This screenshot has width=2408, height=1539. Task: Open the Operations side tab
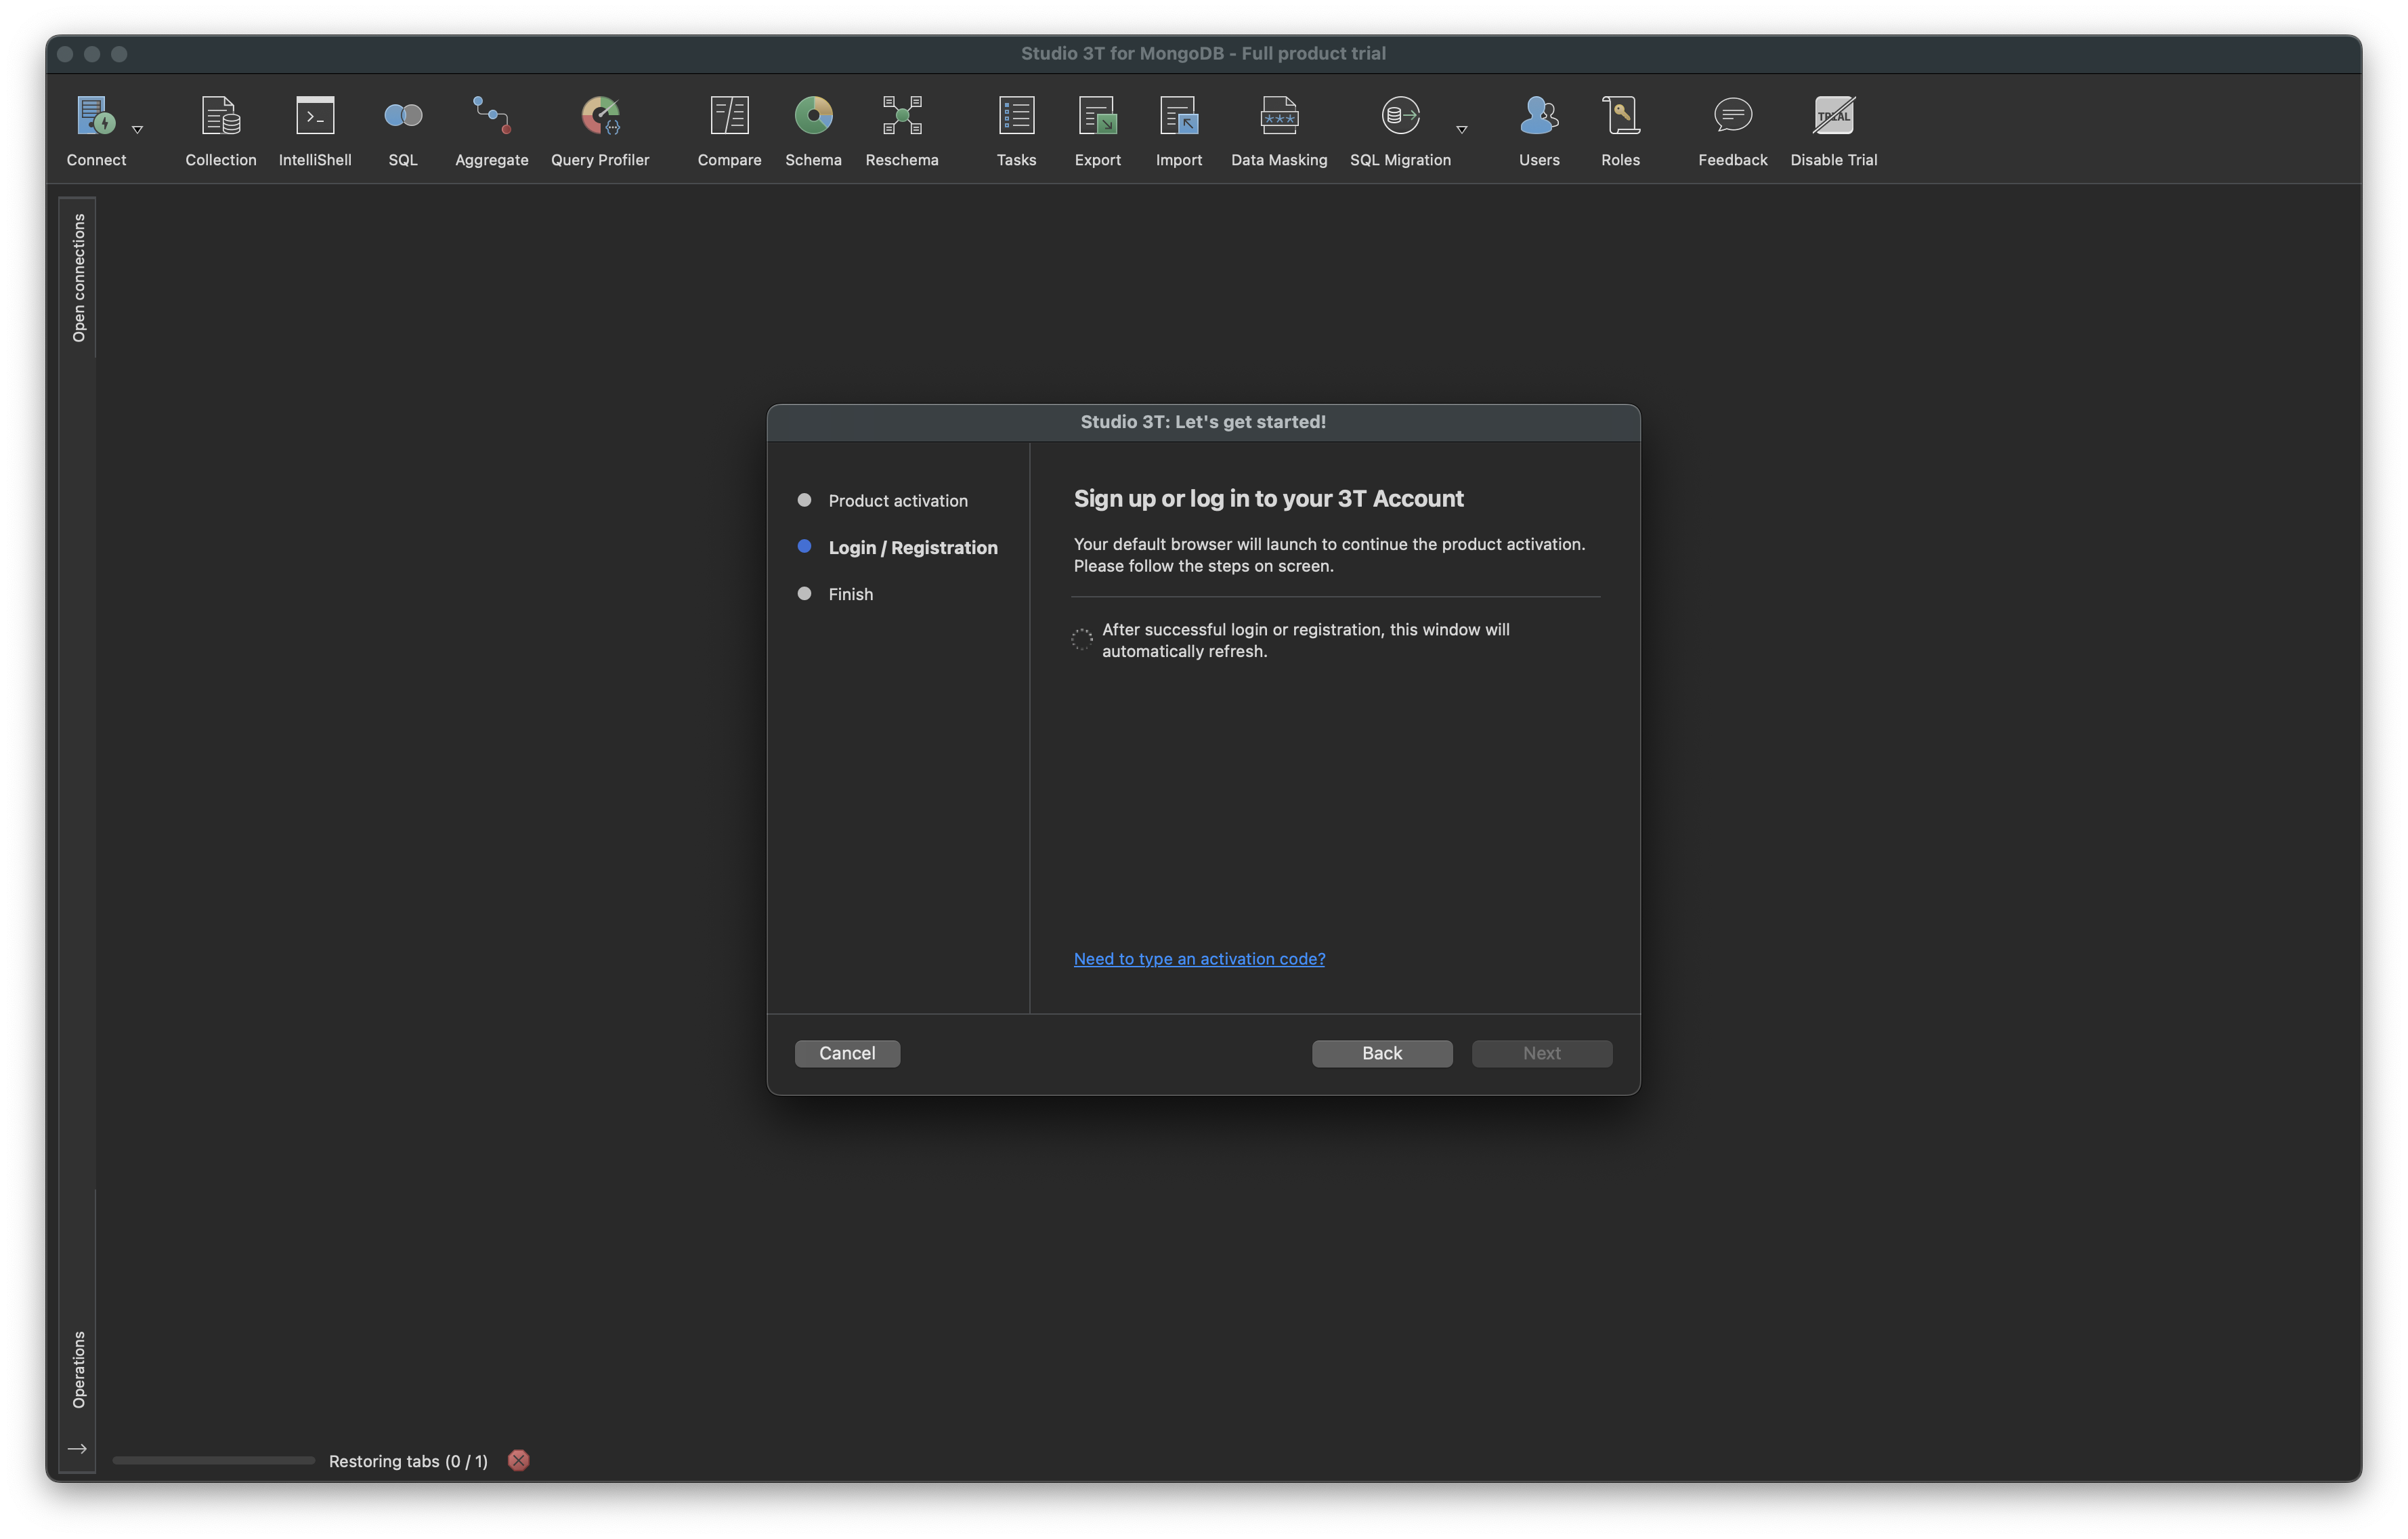[78, 1369]
